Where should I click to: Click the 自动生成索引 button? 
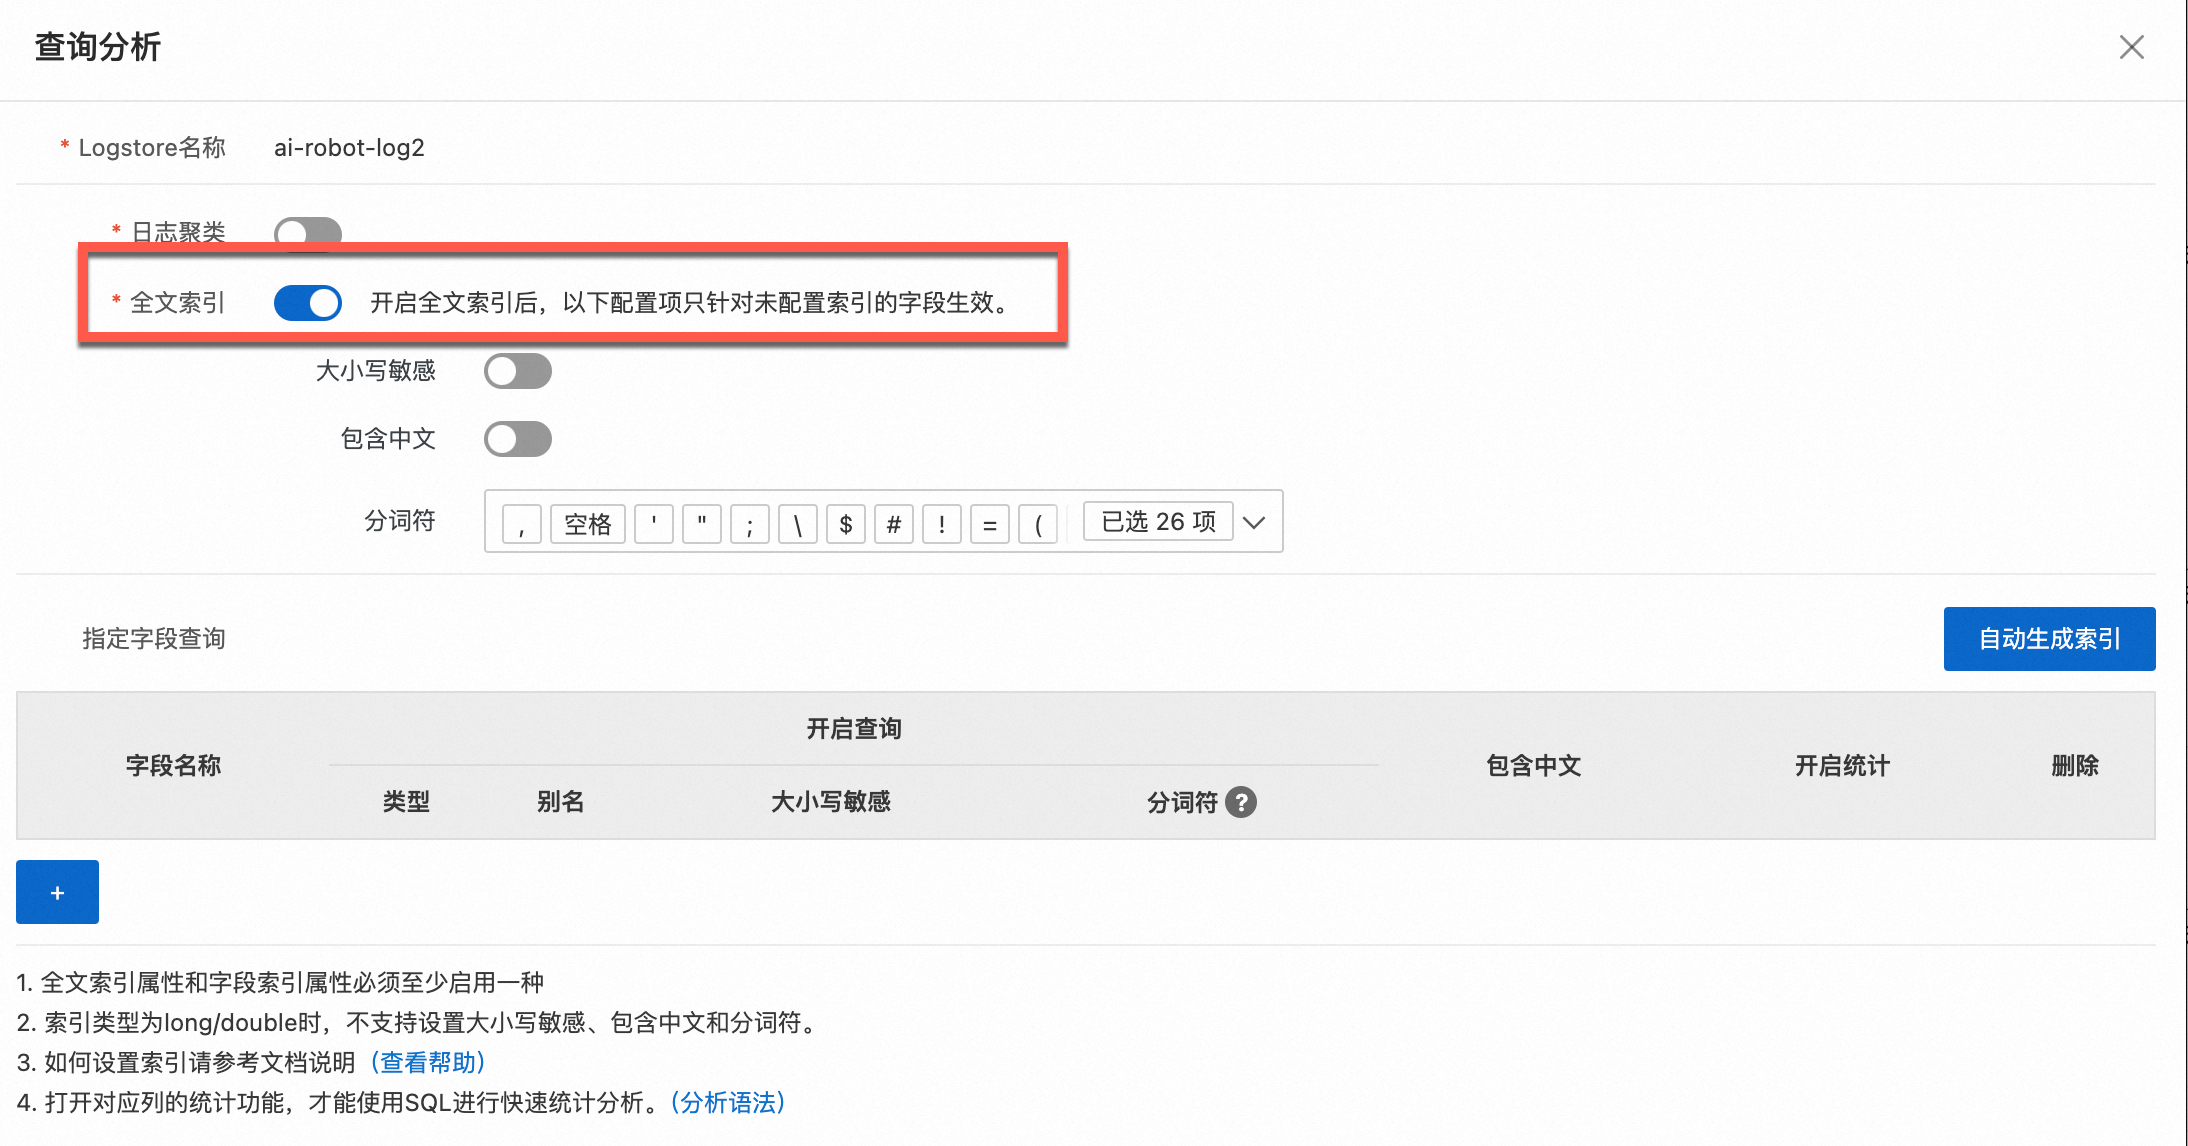2049,639
